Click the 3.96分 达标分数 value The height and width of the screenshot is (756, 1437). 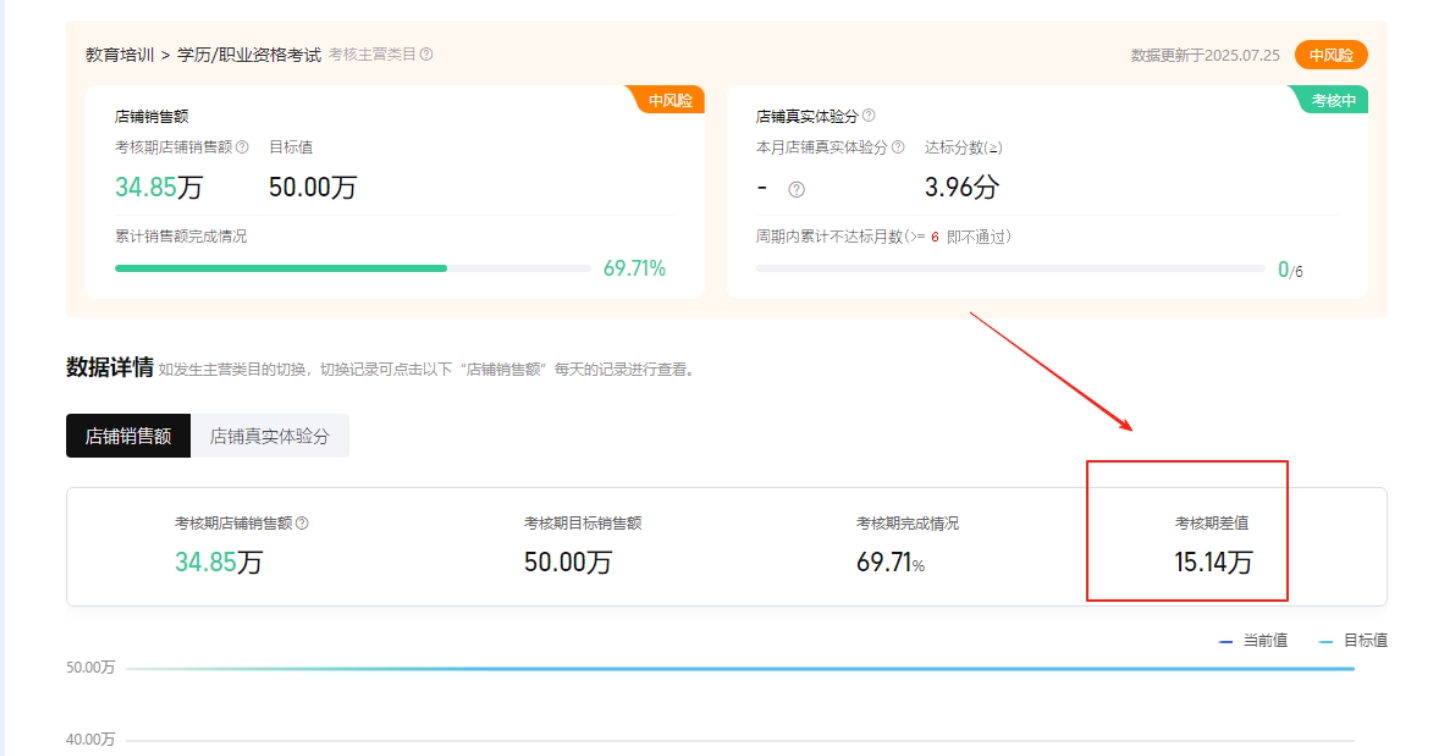pos(961,187)
